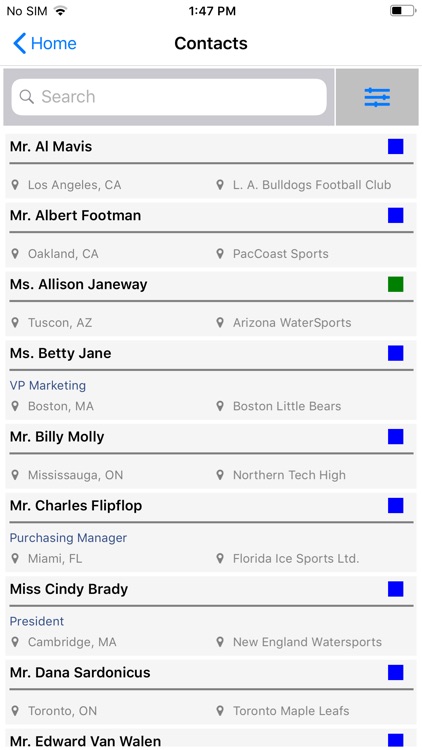Screen dimensions: 422x750
Task: Tap the location pin next to Los Angeles, CA
Action: [x=15, y=185]
